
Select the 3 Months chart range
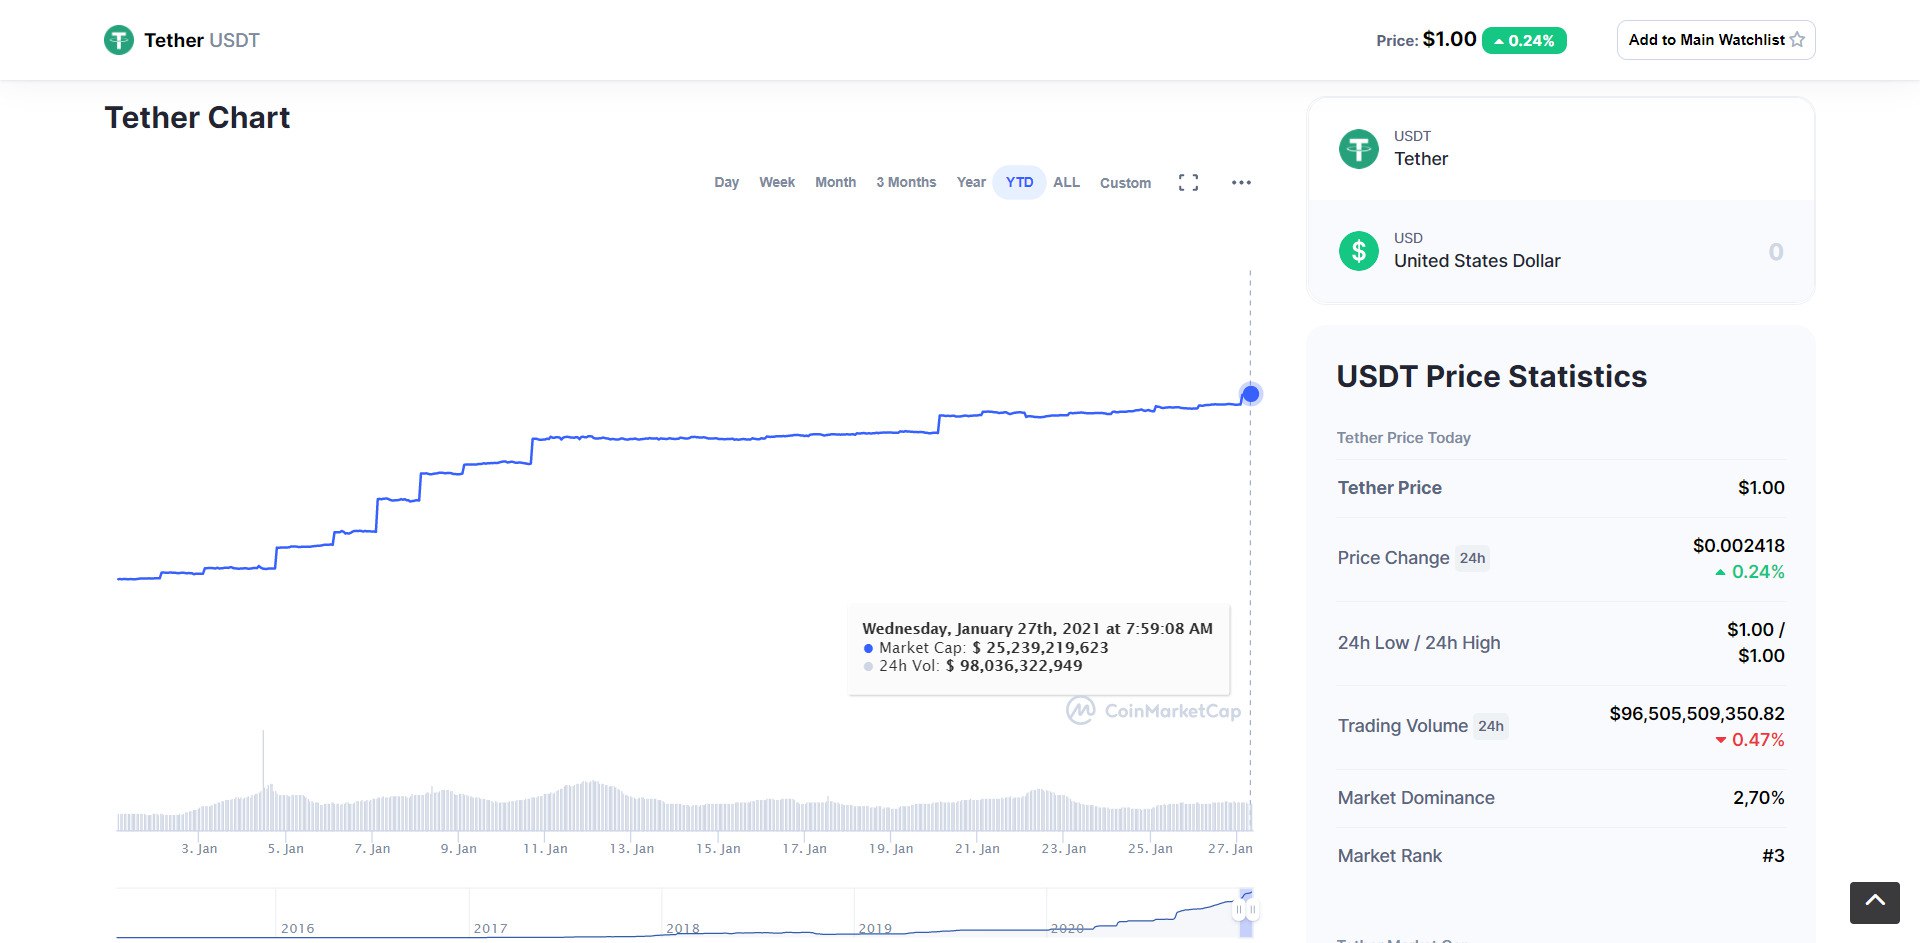(906, 182)
